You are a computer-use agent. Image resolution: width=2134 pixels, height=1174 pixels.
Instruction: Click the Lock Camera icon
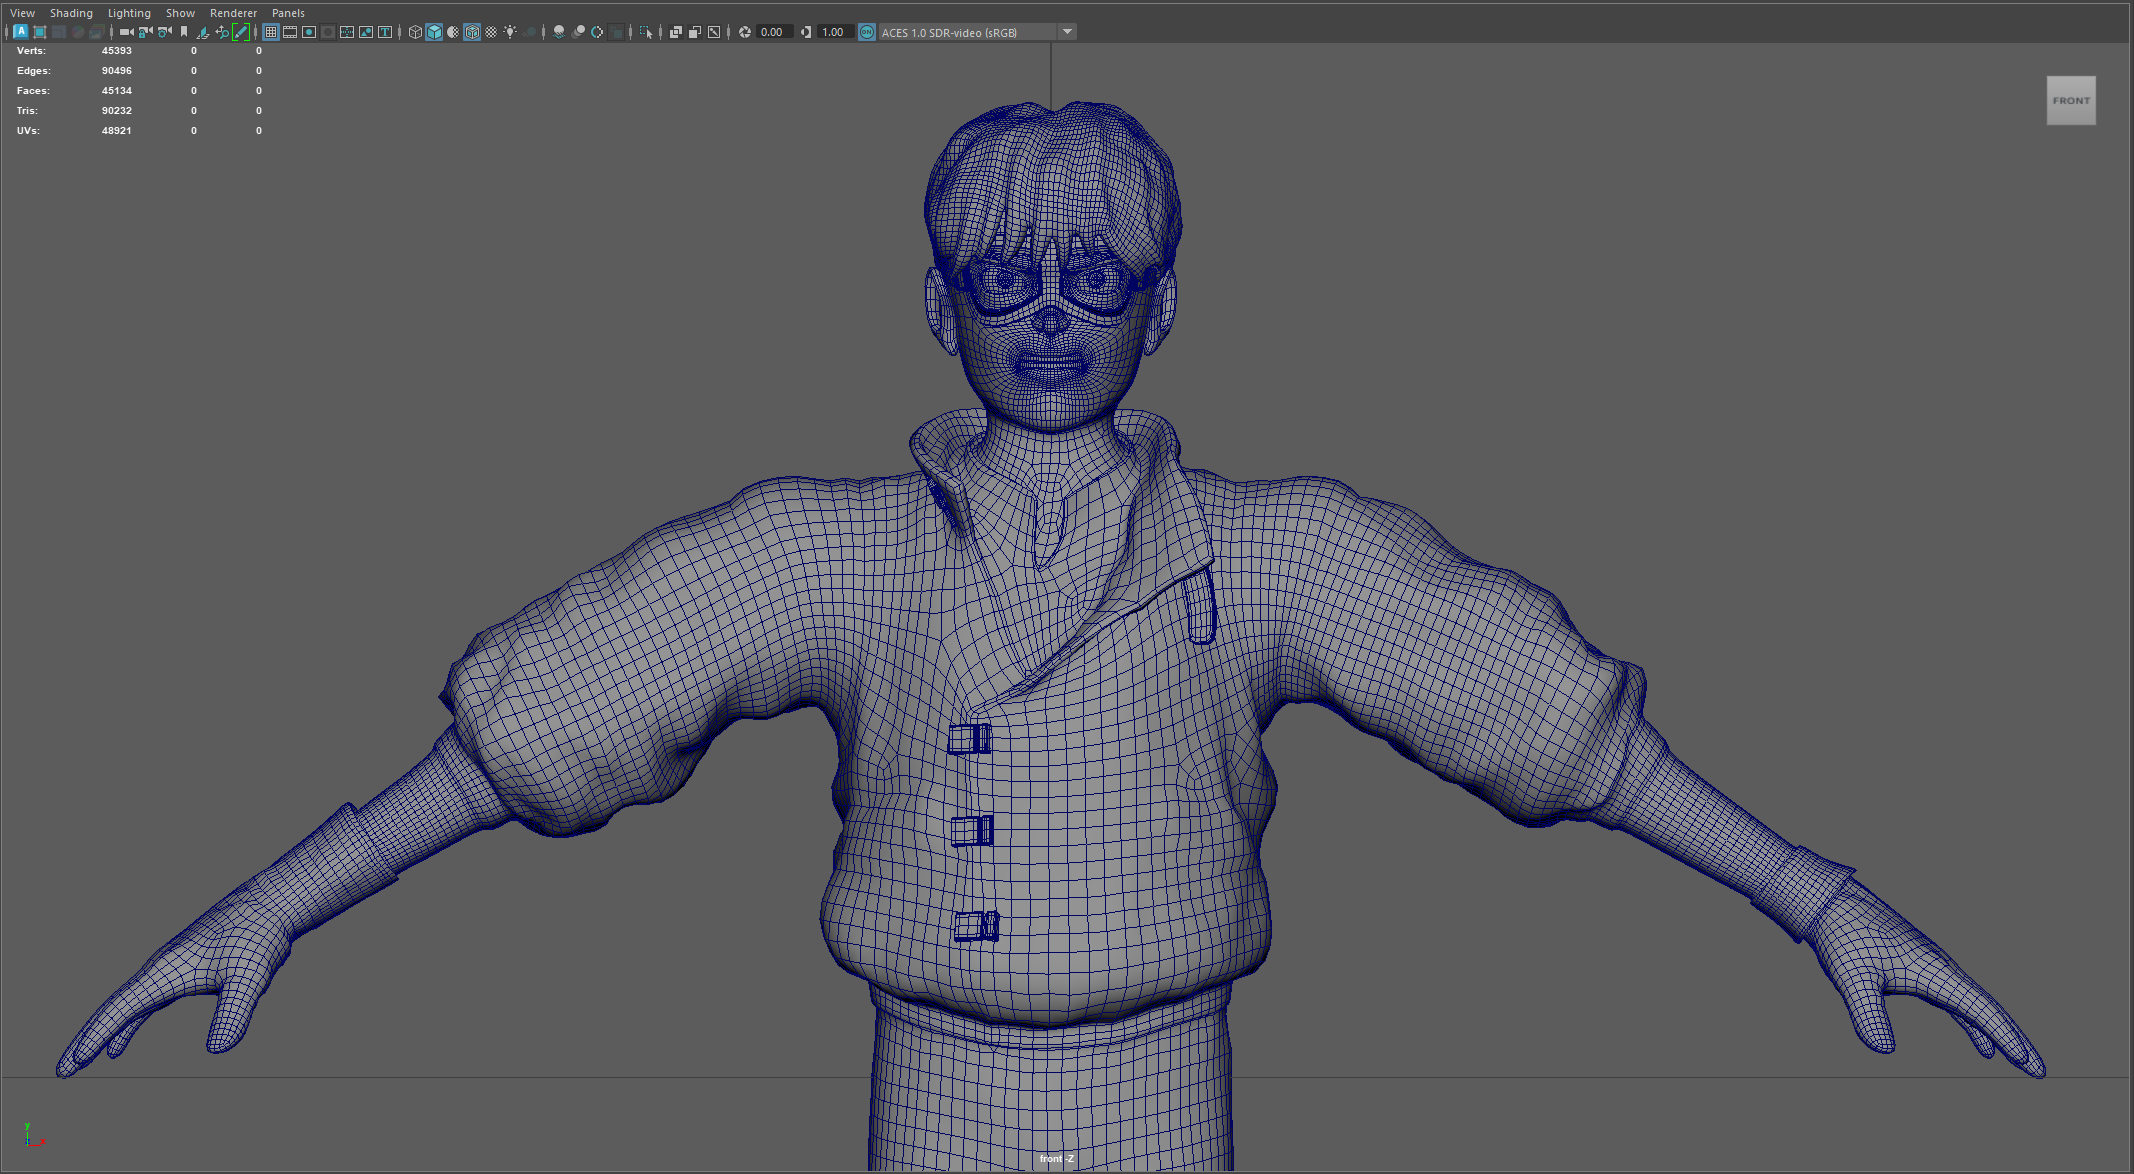(x=145, y=32)
